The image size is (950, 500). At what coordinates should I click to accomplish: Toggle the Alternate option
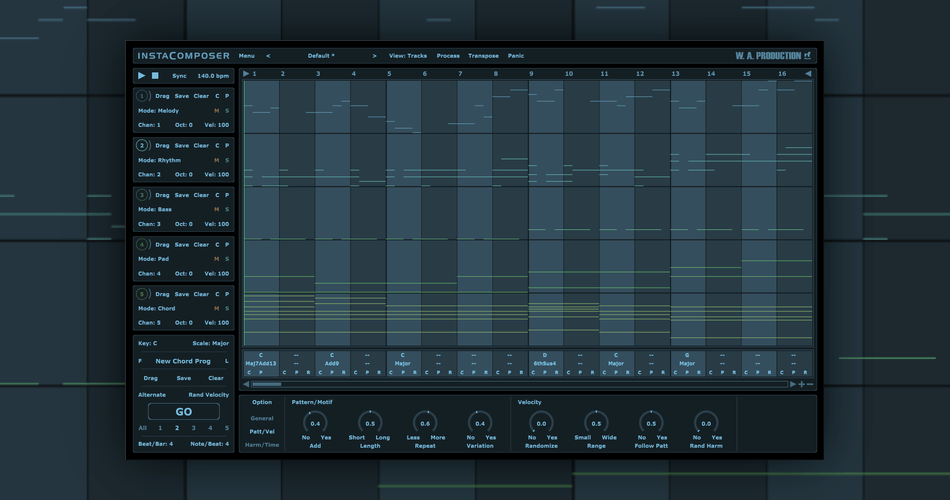click(x=152, y=395)
